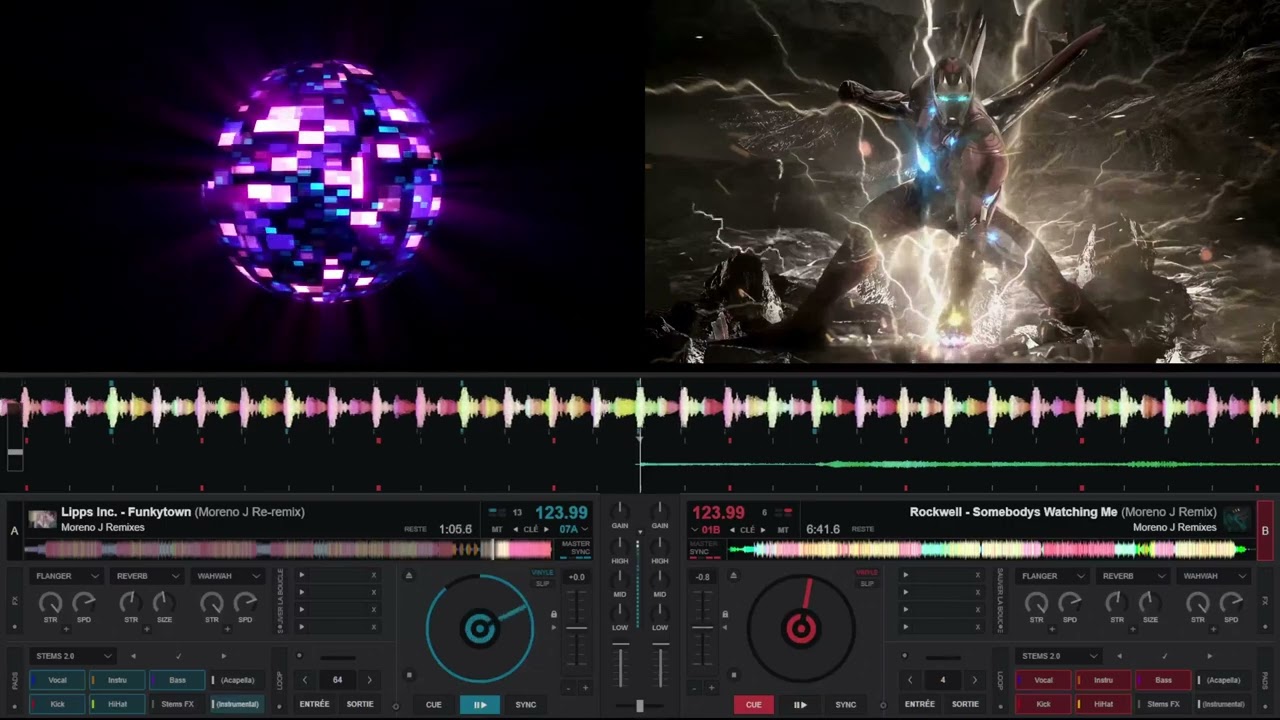
Task: Go to next pad page on deck B
Action: point(1210,656)
